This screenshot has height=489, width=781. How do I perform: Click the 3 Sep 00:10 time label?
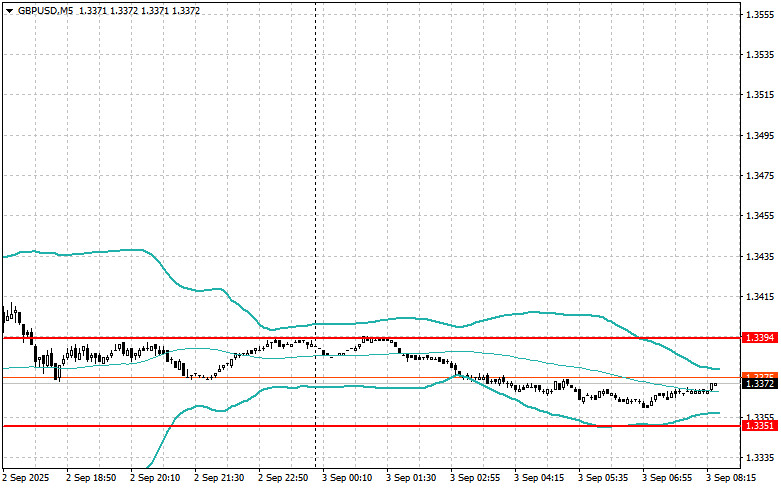(x=347, y=478)
